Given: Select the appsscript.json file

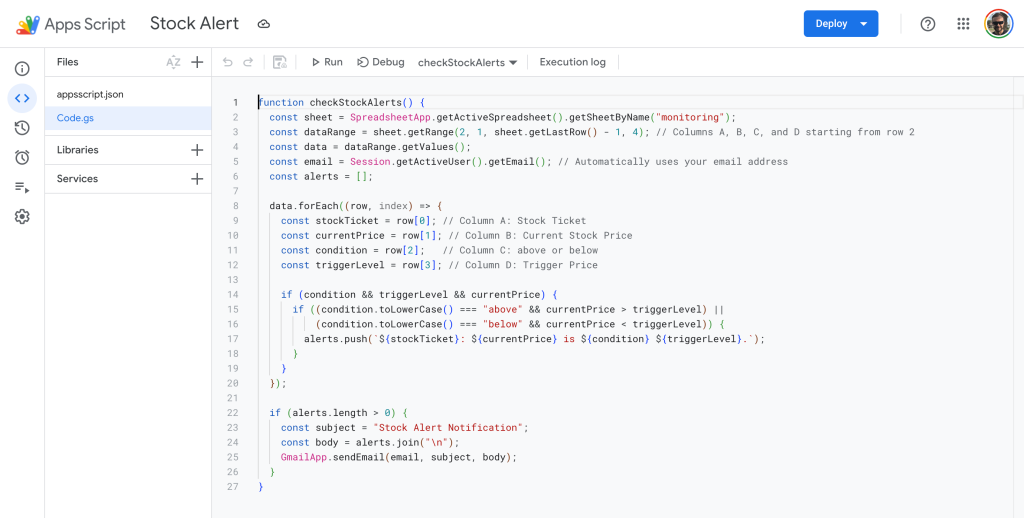Looking at the screenshot, I should tap(90, 94).
